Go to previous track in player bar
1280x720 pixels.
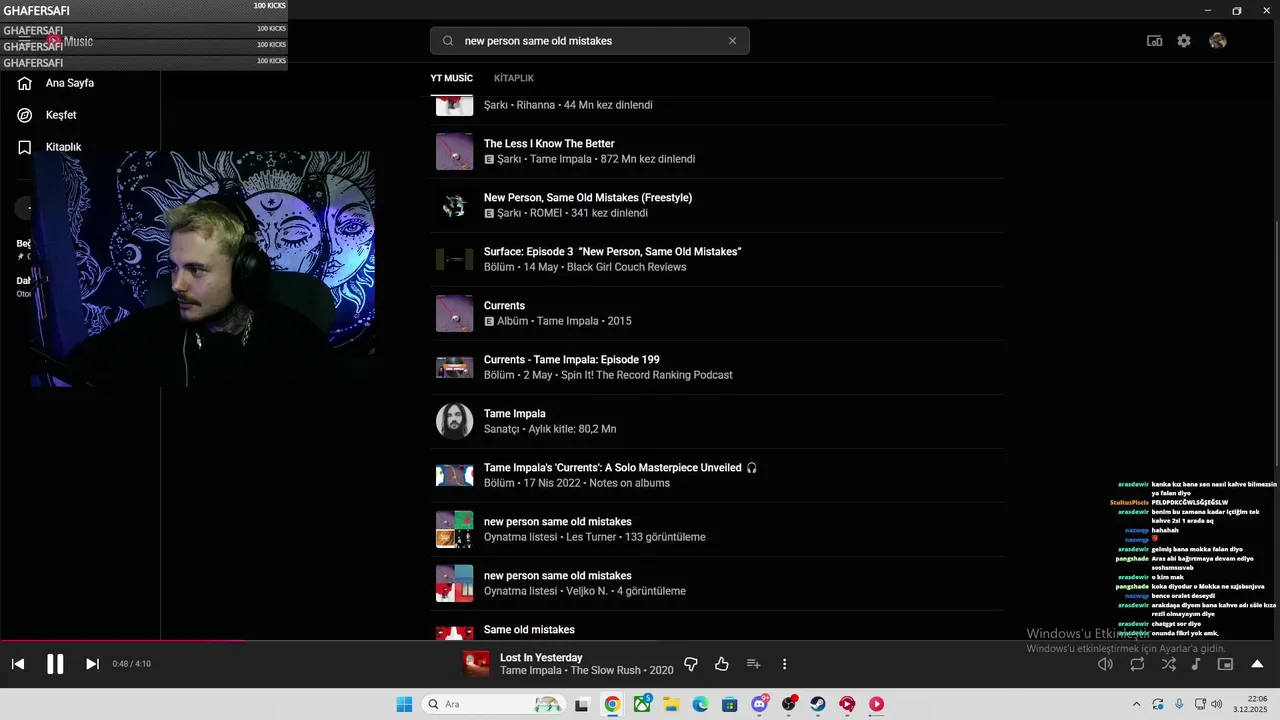(18, 664)
